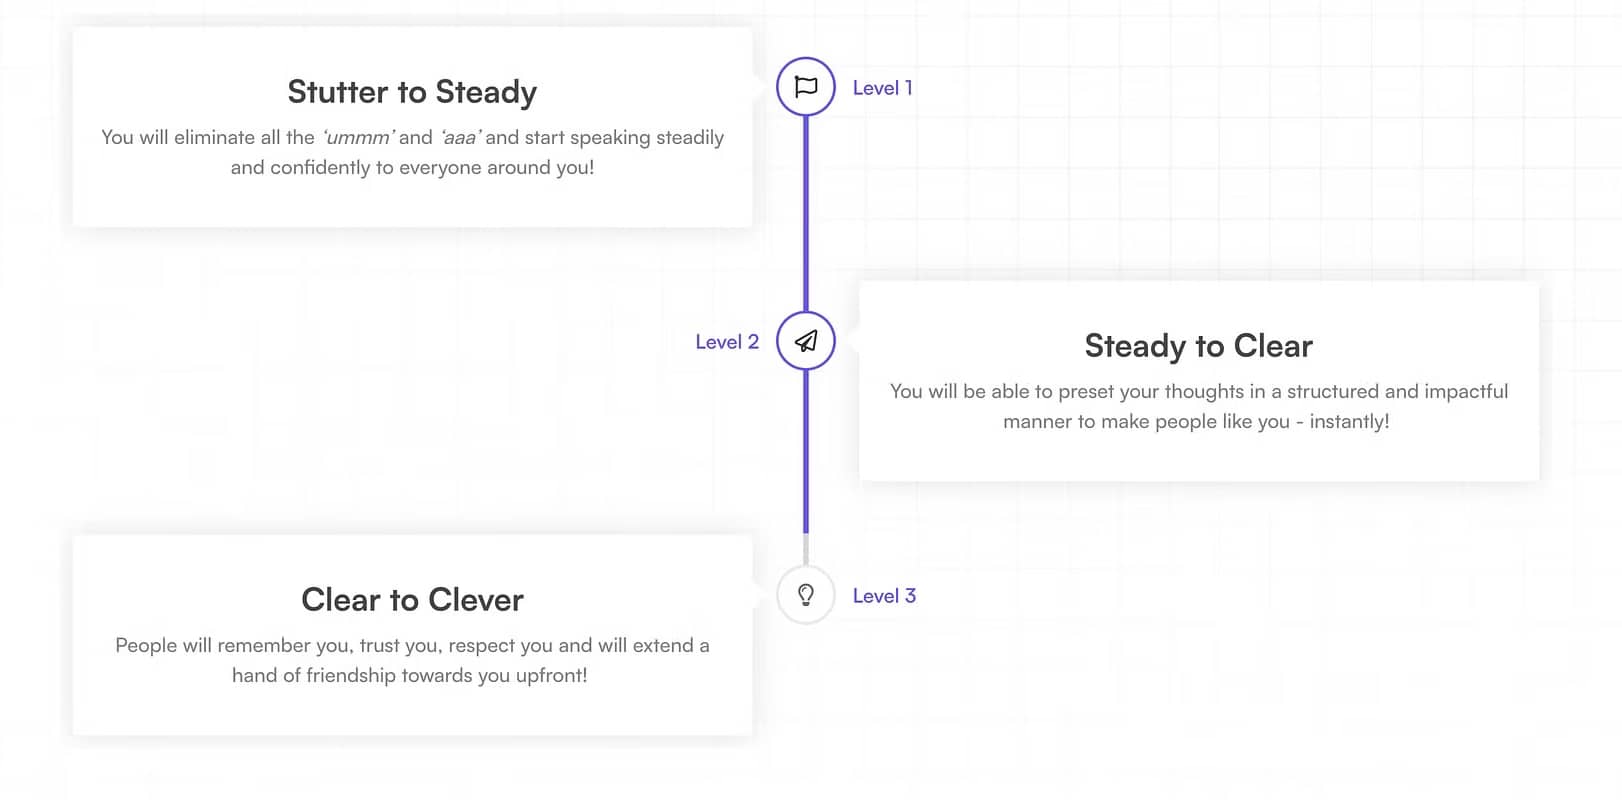The image size is (1622, 808).
Task: Click the 'hand of friendship' description text
Action: coord(412,660)
